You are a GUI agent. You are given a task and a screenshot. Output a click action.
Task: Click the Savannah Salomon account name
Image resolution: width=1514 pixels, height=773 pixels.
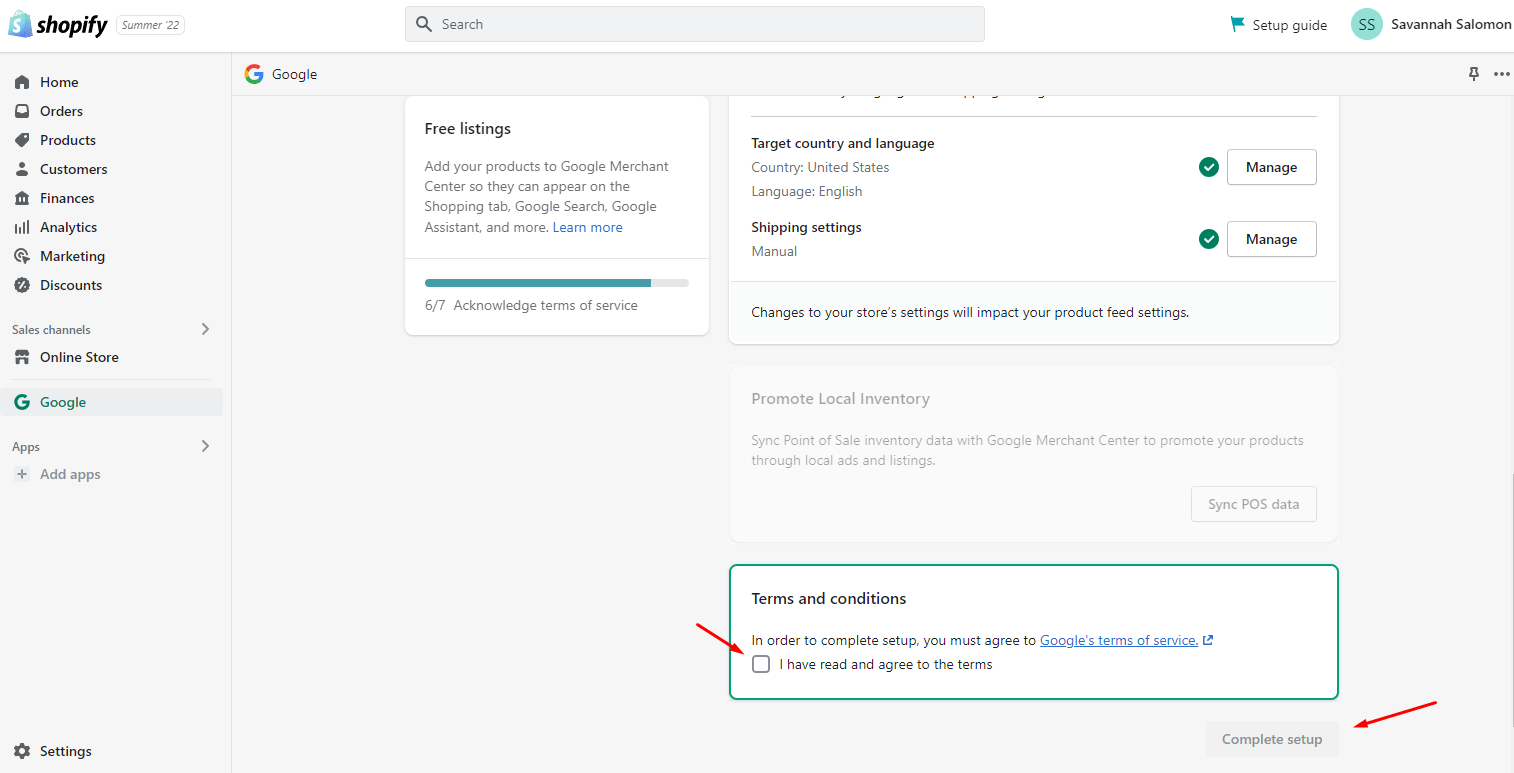(1451, 24)
